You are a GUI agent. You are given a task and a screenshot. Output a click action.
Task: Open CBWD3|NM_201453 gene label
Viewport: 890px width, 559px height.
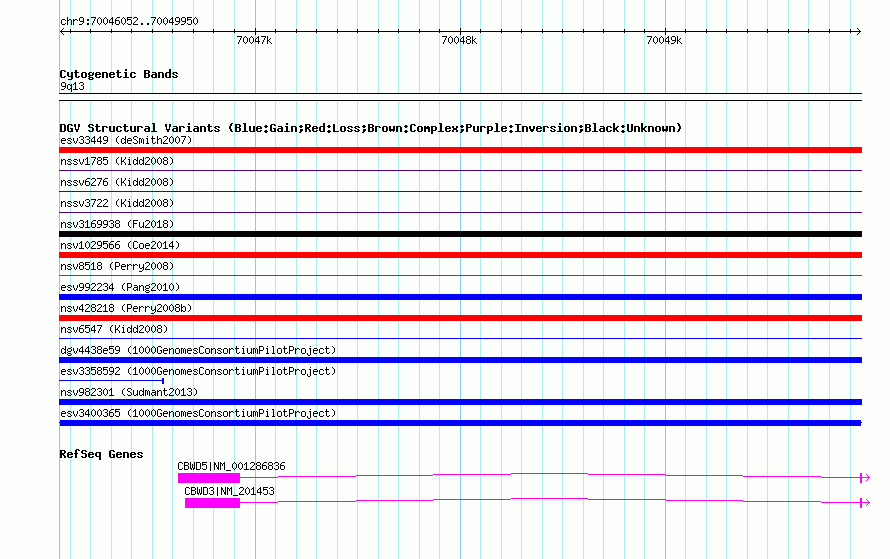tap(229, 491)
